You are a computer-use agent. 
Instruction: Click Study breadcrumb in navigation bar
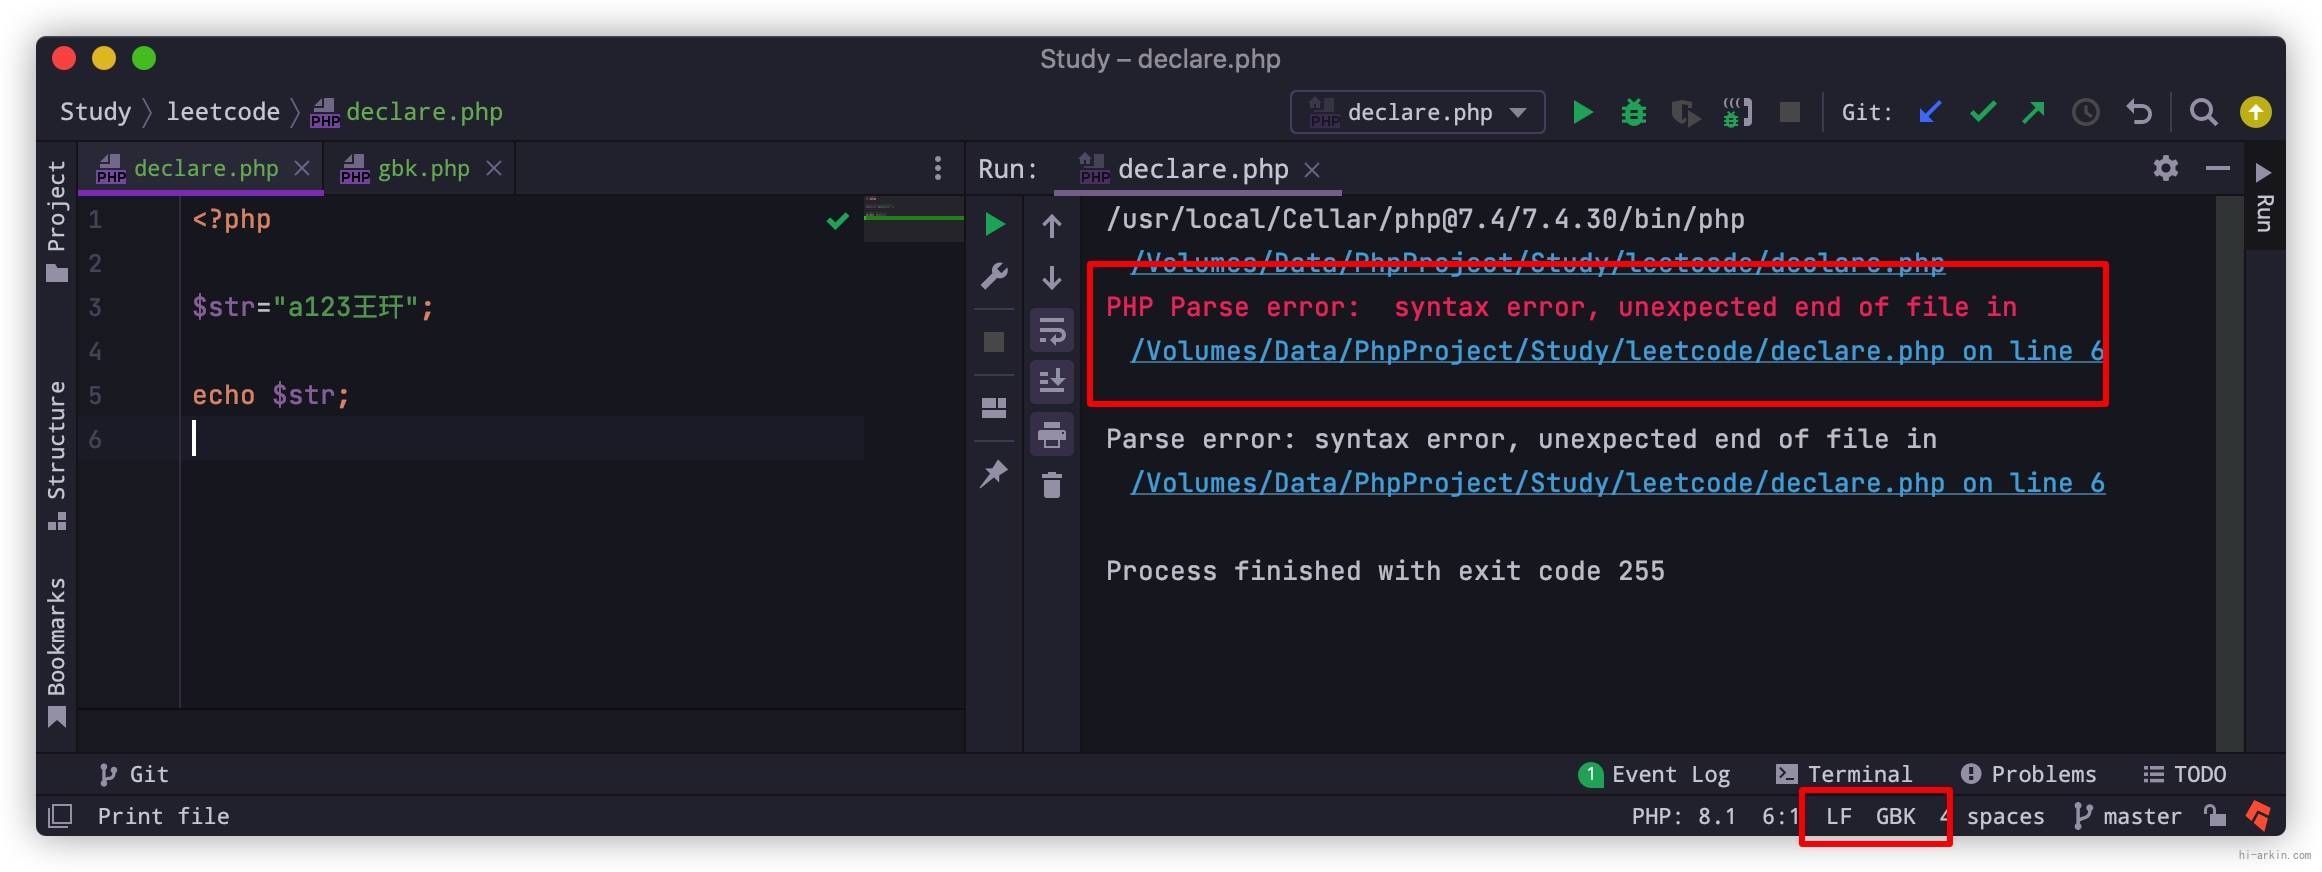(95, 112)
